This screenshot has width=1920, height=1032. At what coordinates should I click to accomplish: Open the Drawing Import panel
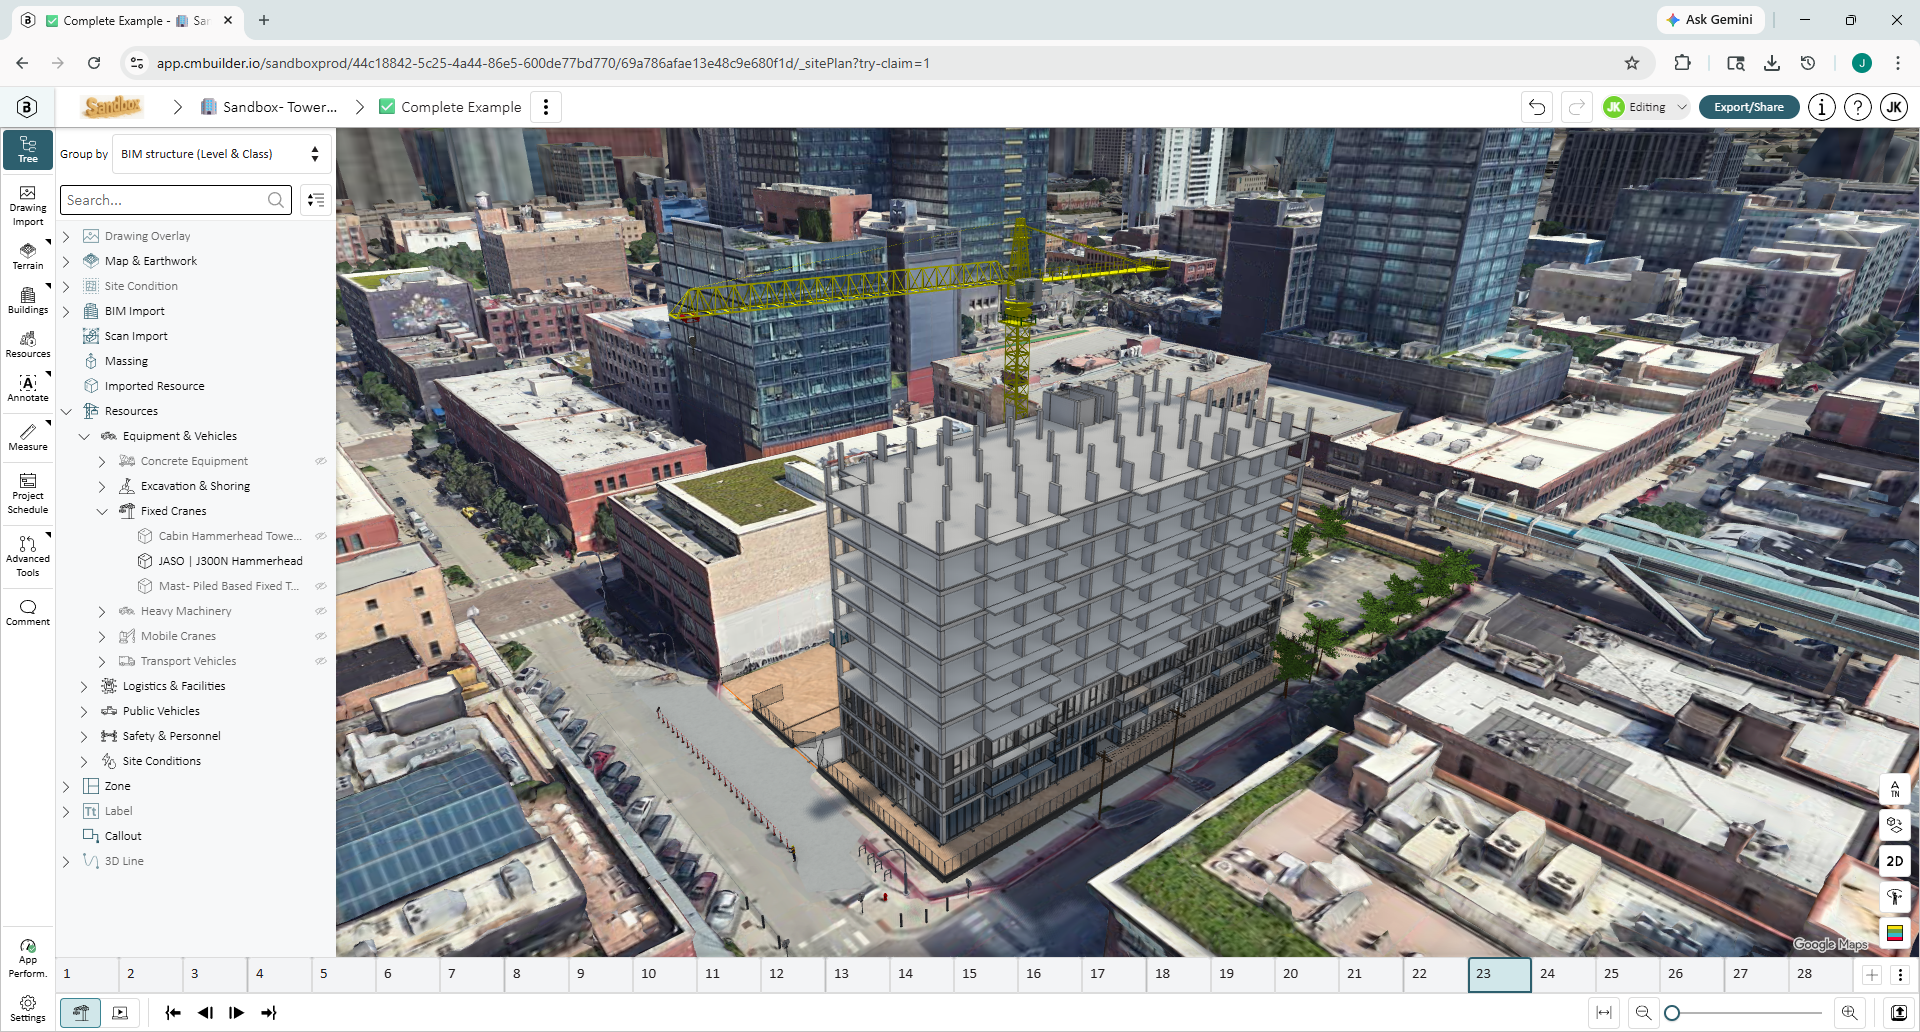click(28, 205)
